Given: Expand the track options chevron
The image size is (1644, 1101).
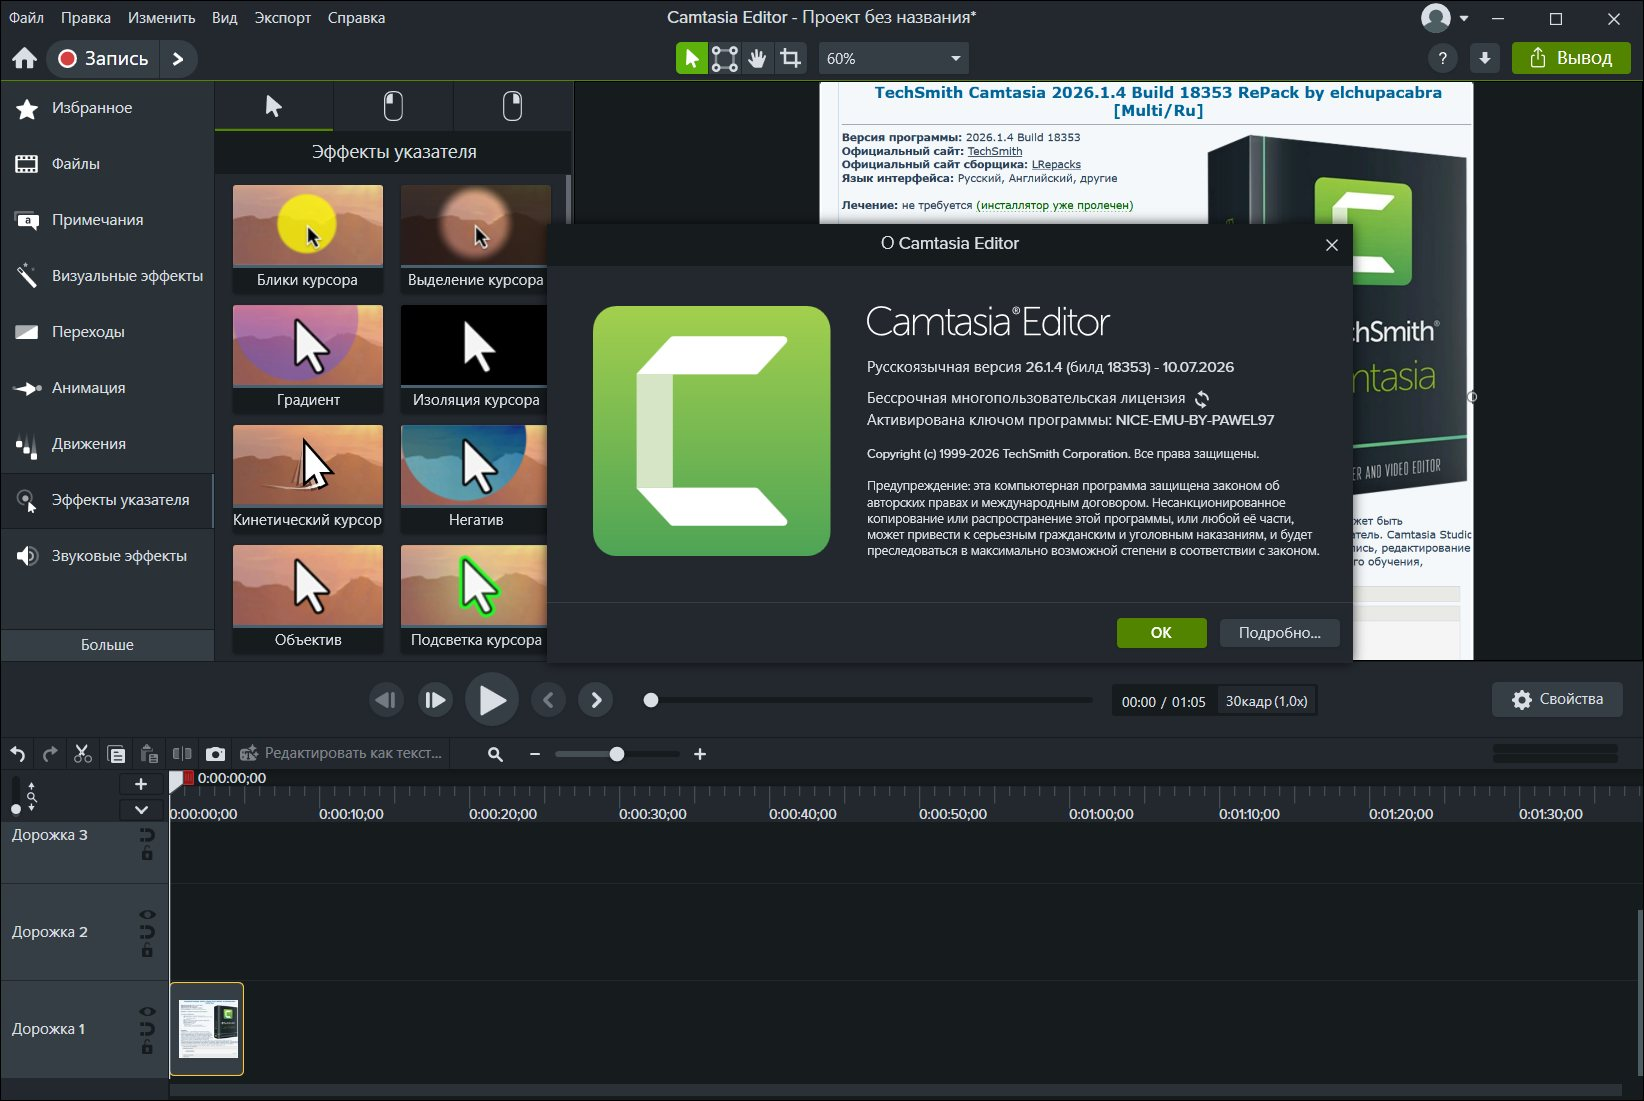Looking at the screenshot, I should click(x=141, y=810).
